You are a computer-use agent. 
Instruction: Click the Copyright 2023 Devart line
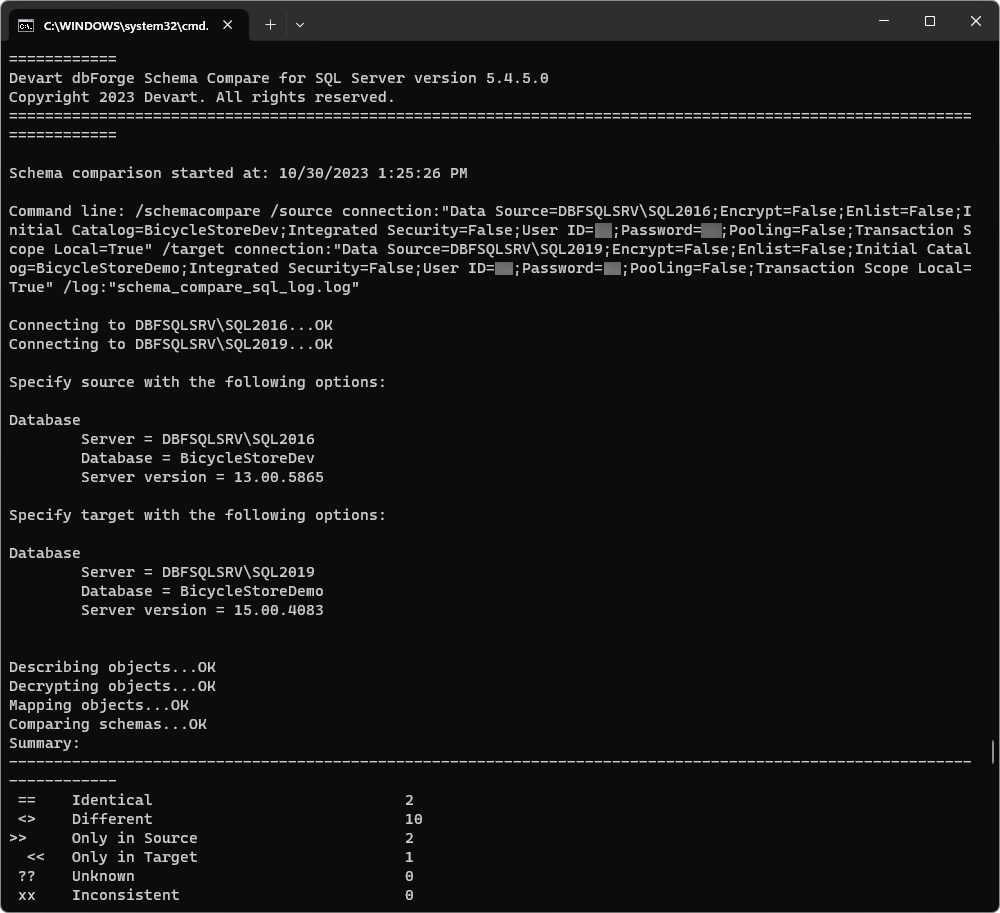[202, 97]
